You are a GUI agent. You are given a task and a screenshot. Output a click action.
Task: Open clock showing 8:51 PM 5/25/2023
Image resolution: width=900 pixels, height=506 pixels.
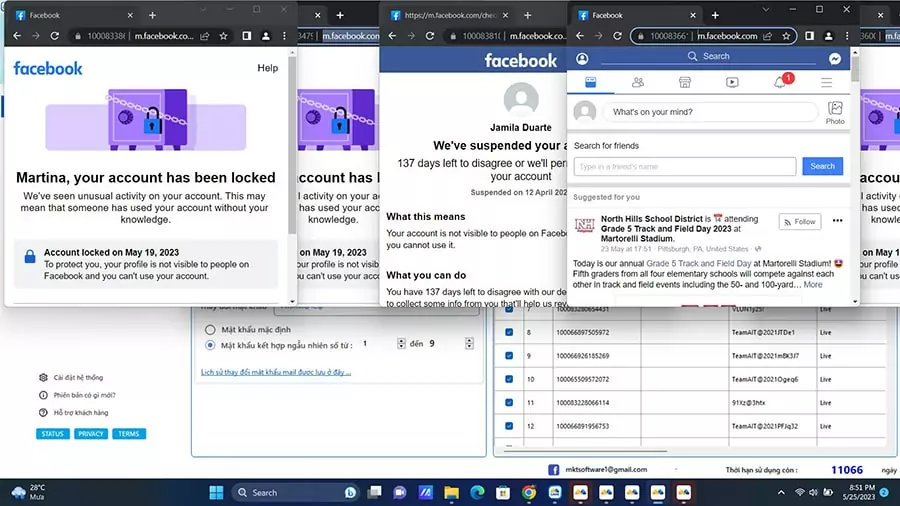[859, 492]
